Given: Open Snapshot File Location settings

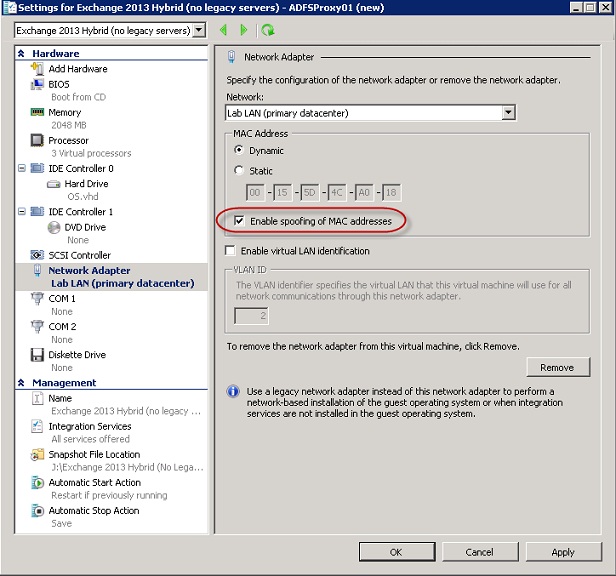Looking at the screenshot, I should coord(94,455).
